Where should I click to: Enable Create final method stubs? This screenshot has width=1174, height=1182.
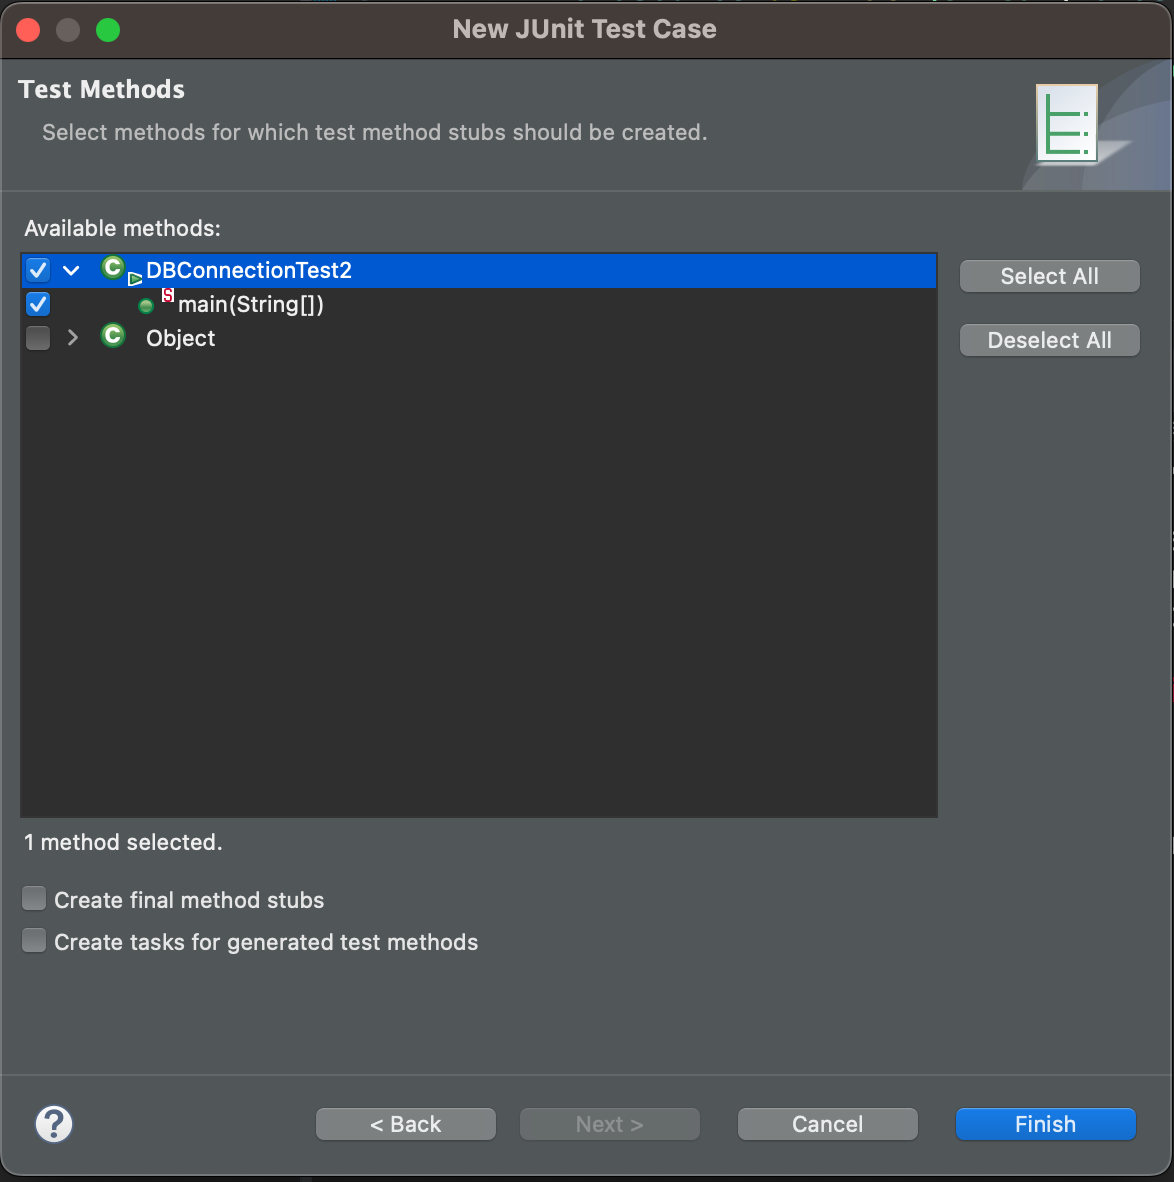pyautogui.click(x=34, y=899)
